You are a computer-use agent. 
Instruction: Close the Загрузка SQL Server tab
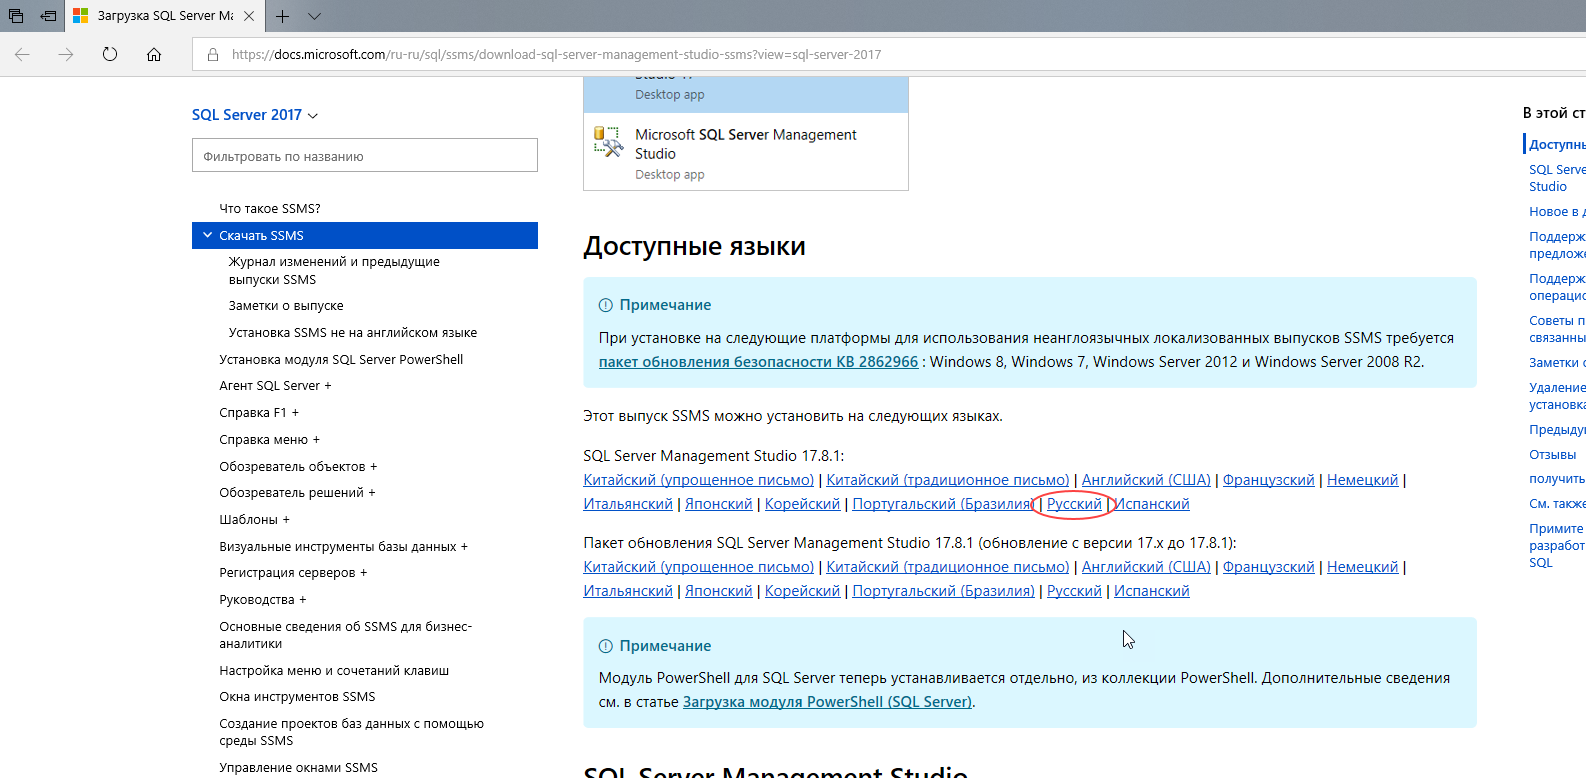(249, 16)
